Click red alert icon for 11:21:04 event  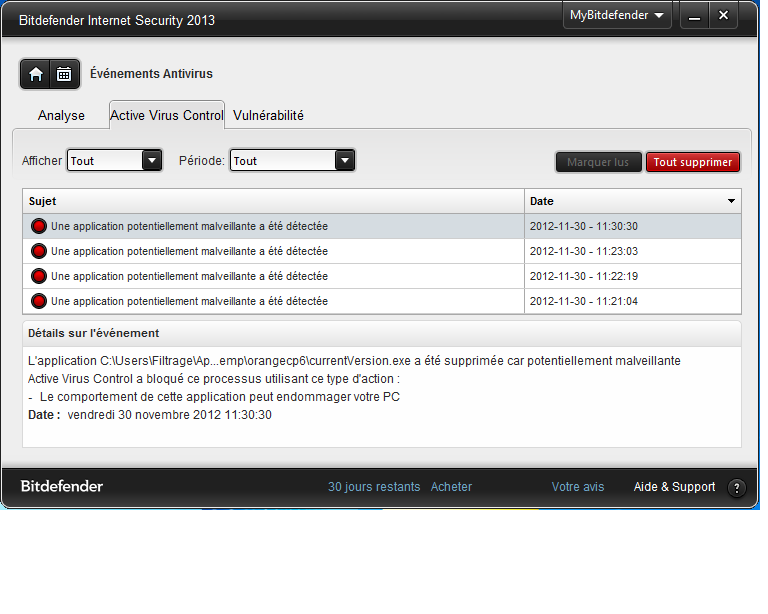tap(39, 301)
